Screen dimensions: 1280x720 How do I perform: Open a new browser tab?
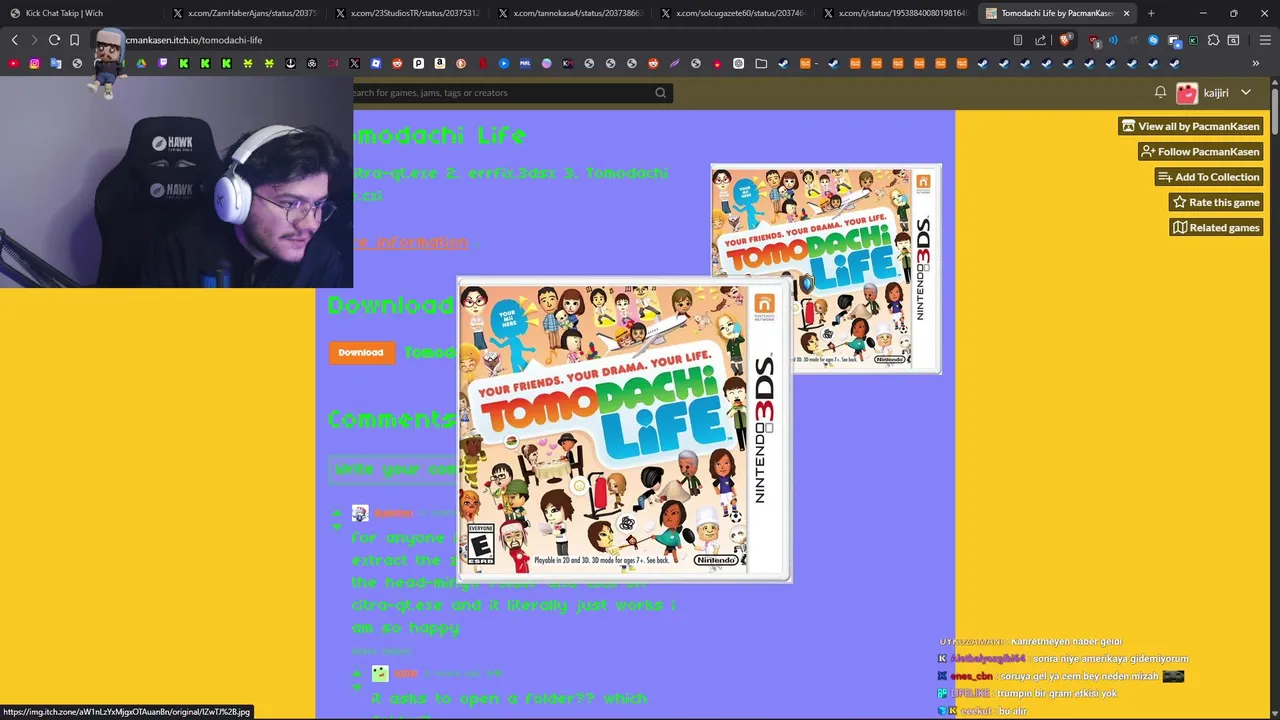pyautogui.click(x=1151, y=13)
